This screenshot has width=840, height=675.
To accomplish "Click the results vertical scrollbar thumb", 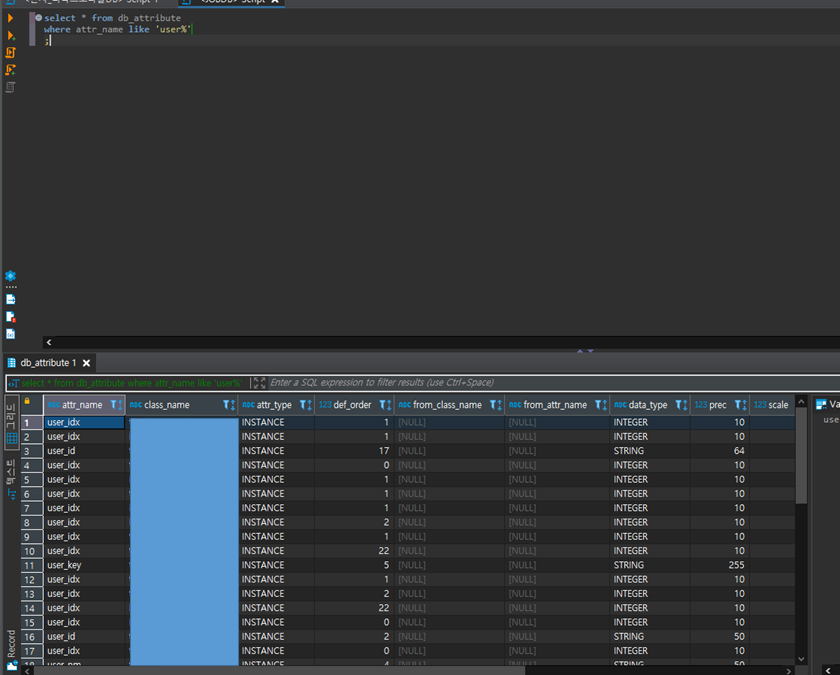I will [x=801, y=455].
